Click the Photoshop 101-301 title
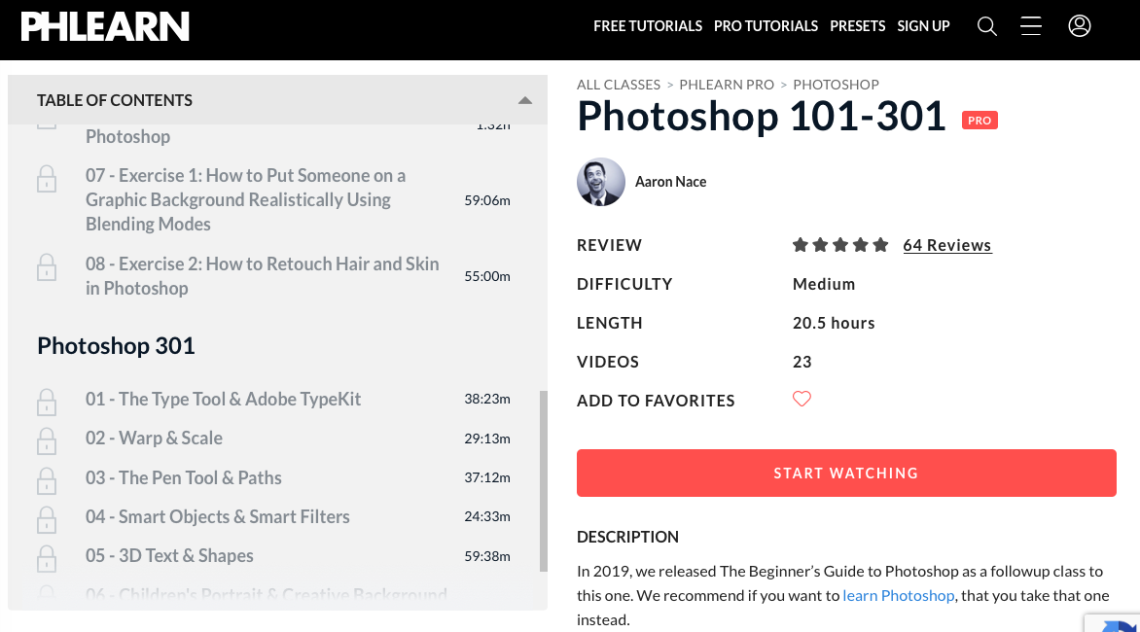This screenshot has width=1140, height=632. 761,116
